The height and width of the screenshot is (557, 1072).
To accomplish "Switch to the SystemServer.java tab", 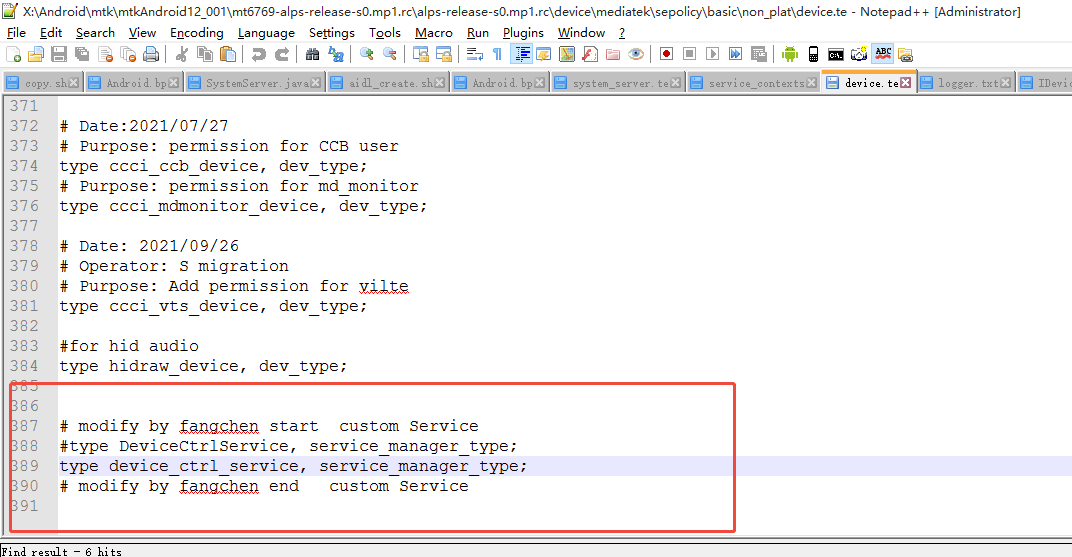I will coord(254,83).
